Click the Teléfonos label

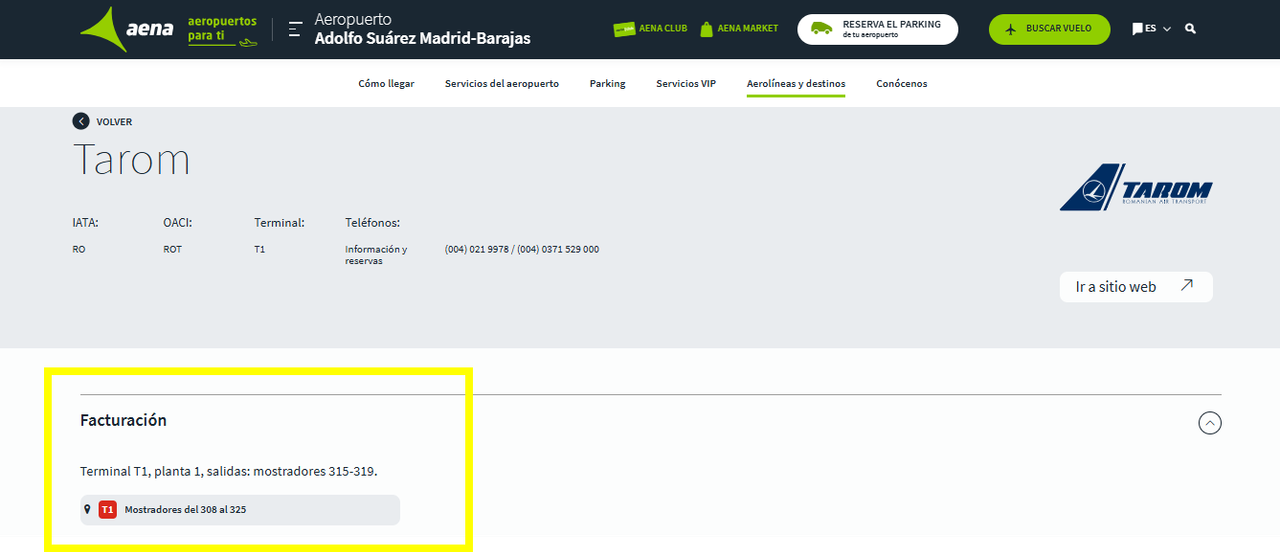[x=372, y=223]
